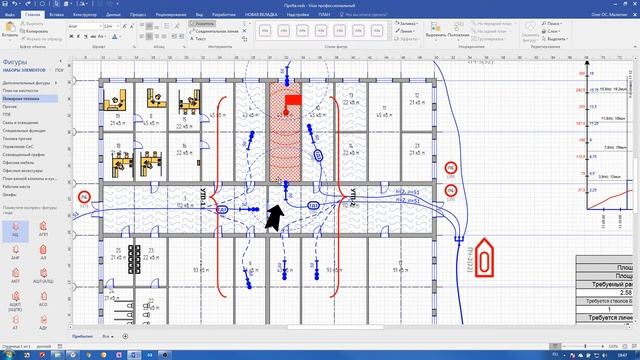Switch to the Данные ribbon tab
The width and height of the screenshot is (640, 360).
(113, 14)
